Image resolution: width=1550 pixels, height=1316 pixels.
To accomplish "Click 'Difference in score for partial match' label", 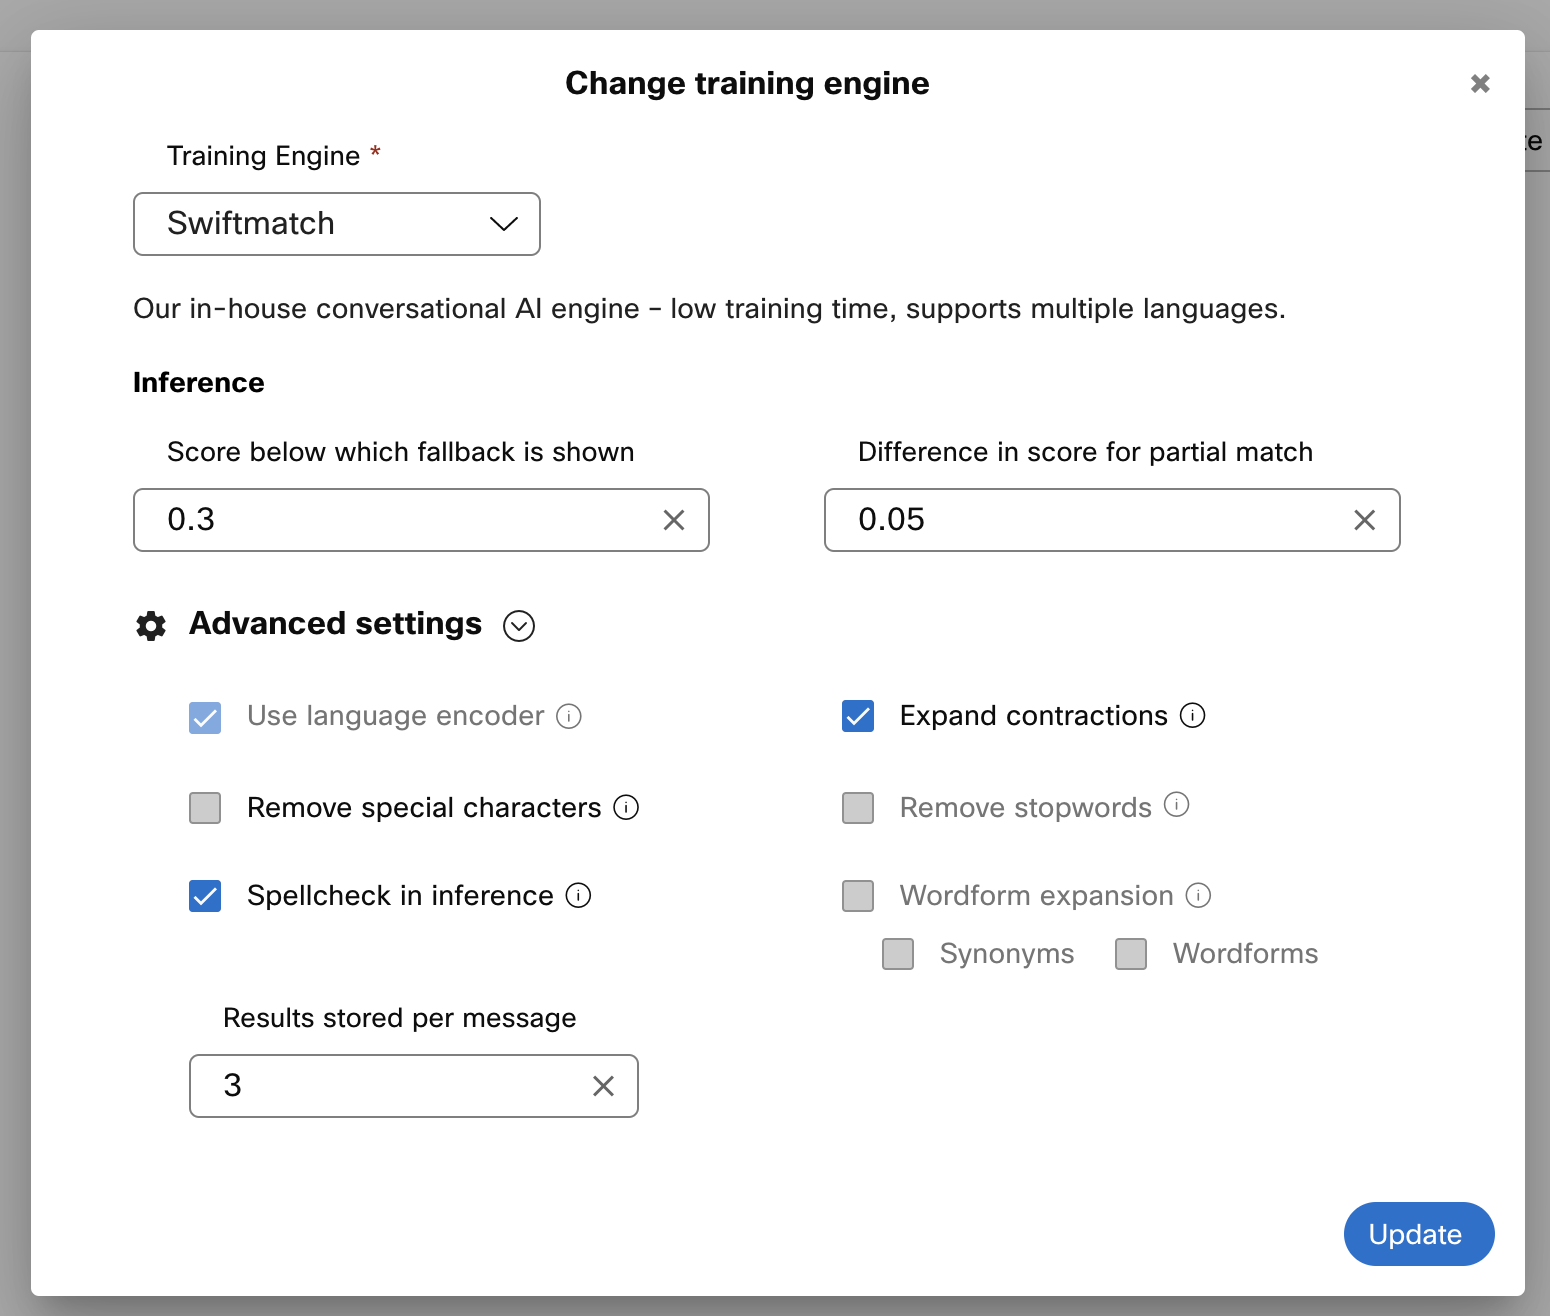I will coord(1086,452).
